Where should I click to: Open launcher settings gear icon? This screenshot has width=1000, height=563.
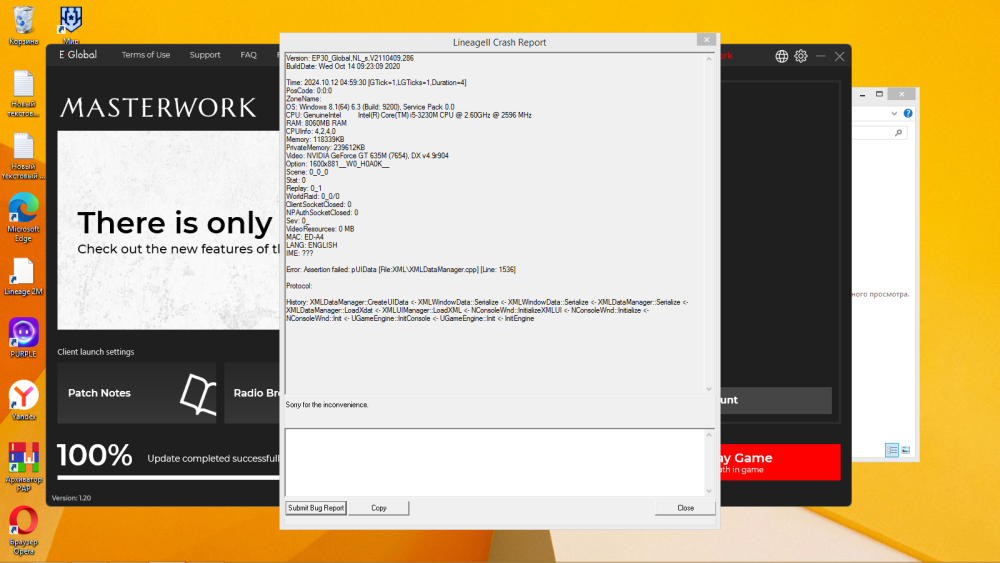pos(801,56)
